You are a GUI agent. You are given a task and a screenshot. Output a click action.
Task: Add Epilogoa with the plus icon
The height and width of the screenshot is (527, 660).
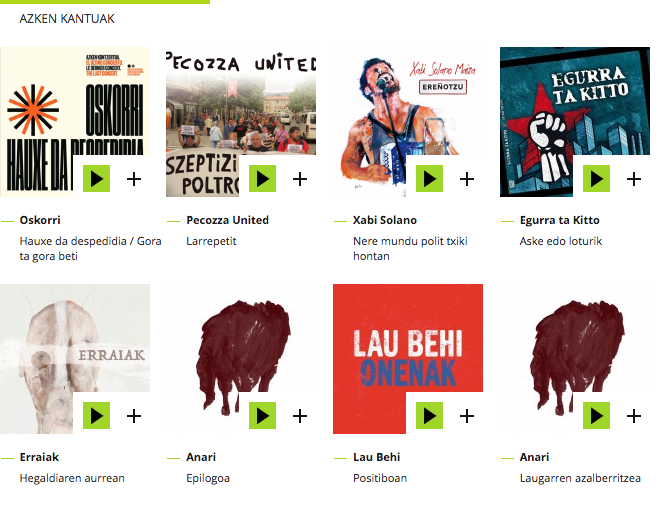click(x=300, y=416)
